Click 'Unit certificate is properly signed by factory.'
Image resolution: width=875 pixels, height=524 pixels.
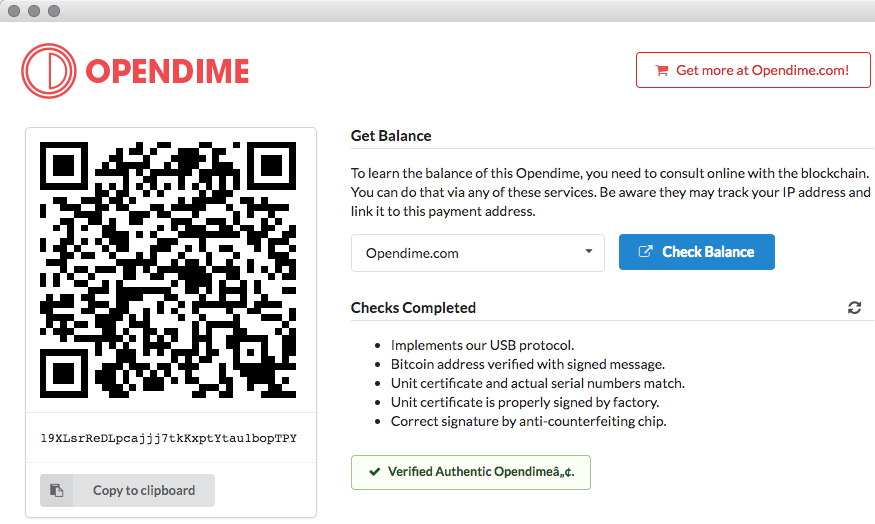pos(525,402)
